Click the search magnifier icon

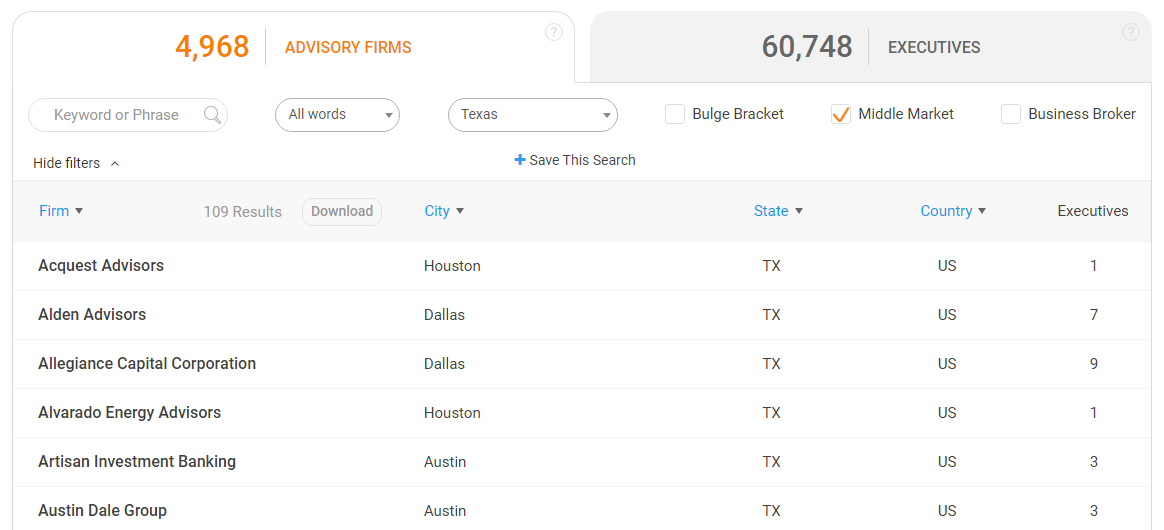click(x=212, y=115)
